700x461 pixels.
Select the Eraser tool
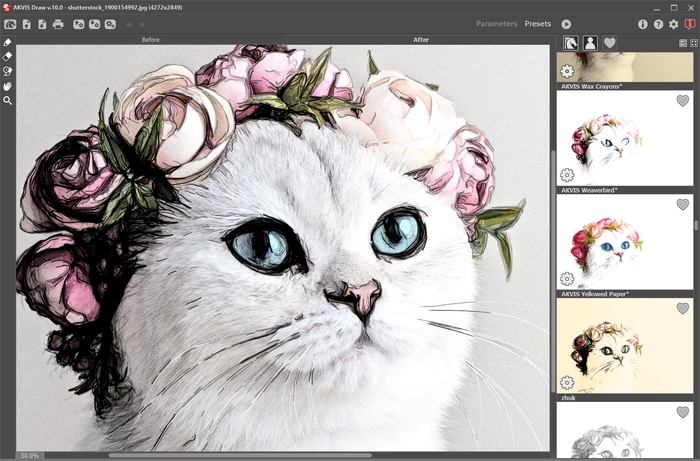pyautogui.click(x=7, y=57)
